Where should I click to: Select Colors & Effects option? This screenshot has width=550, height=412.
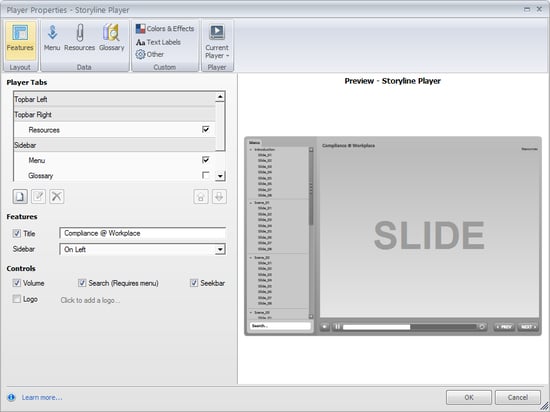[165, 29]
